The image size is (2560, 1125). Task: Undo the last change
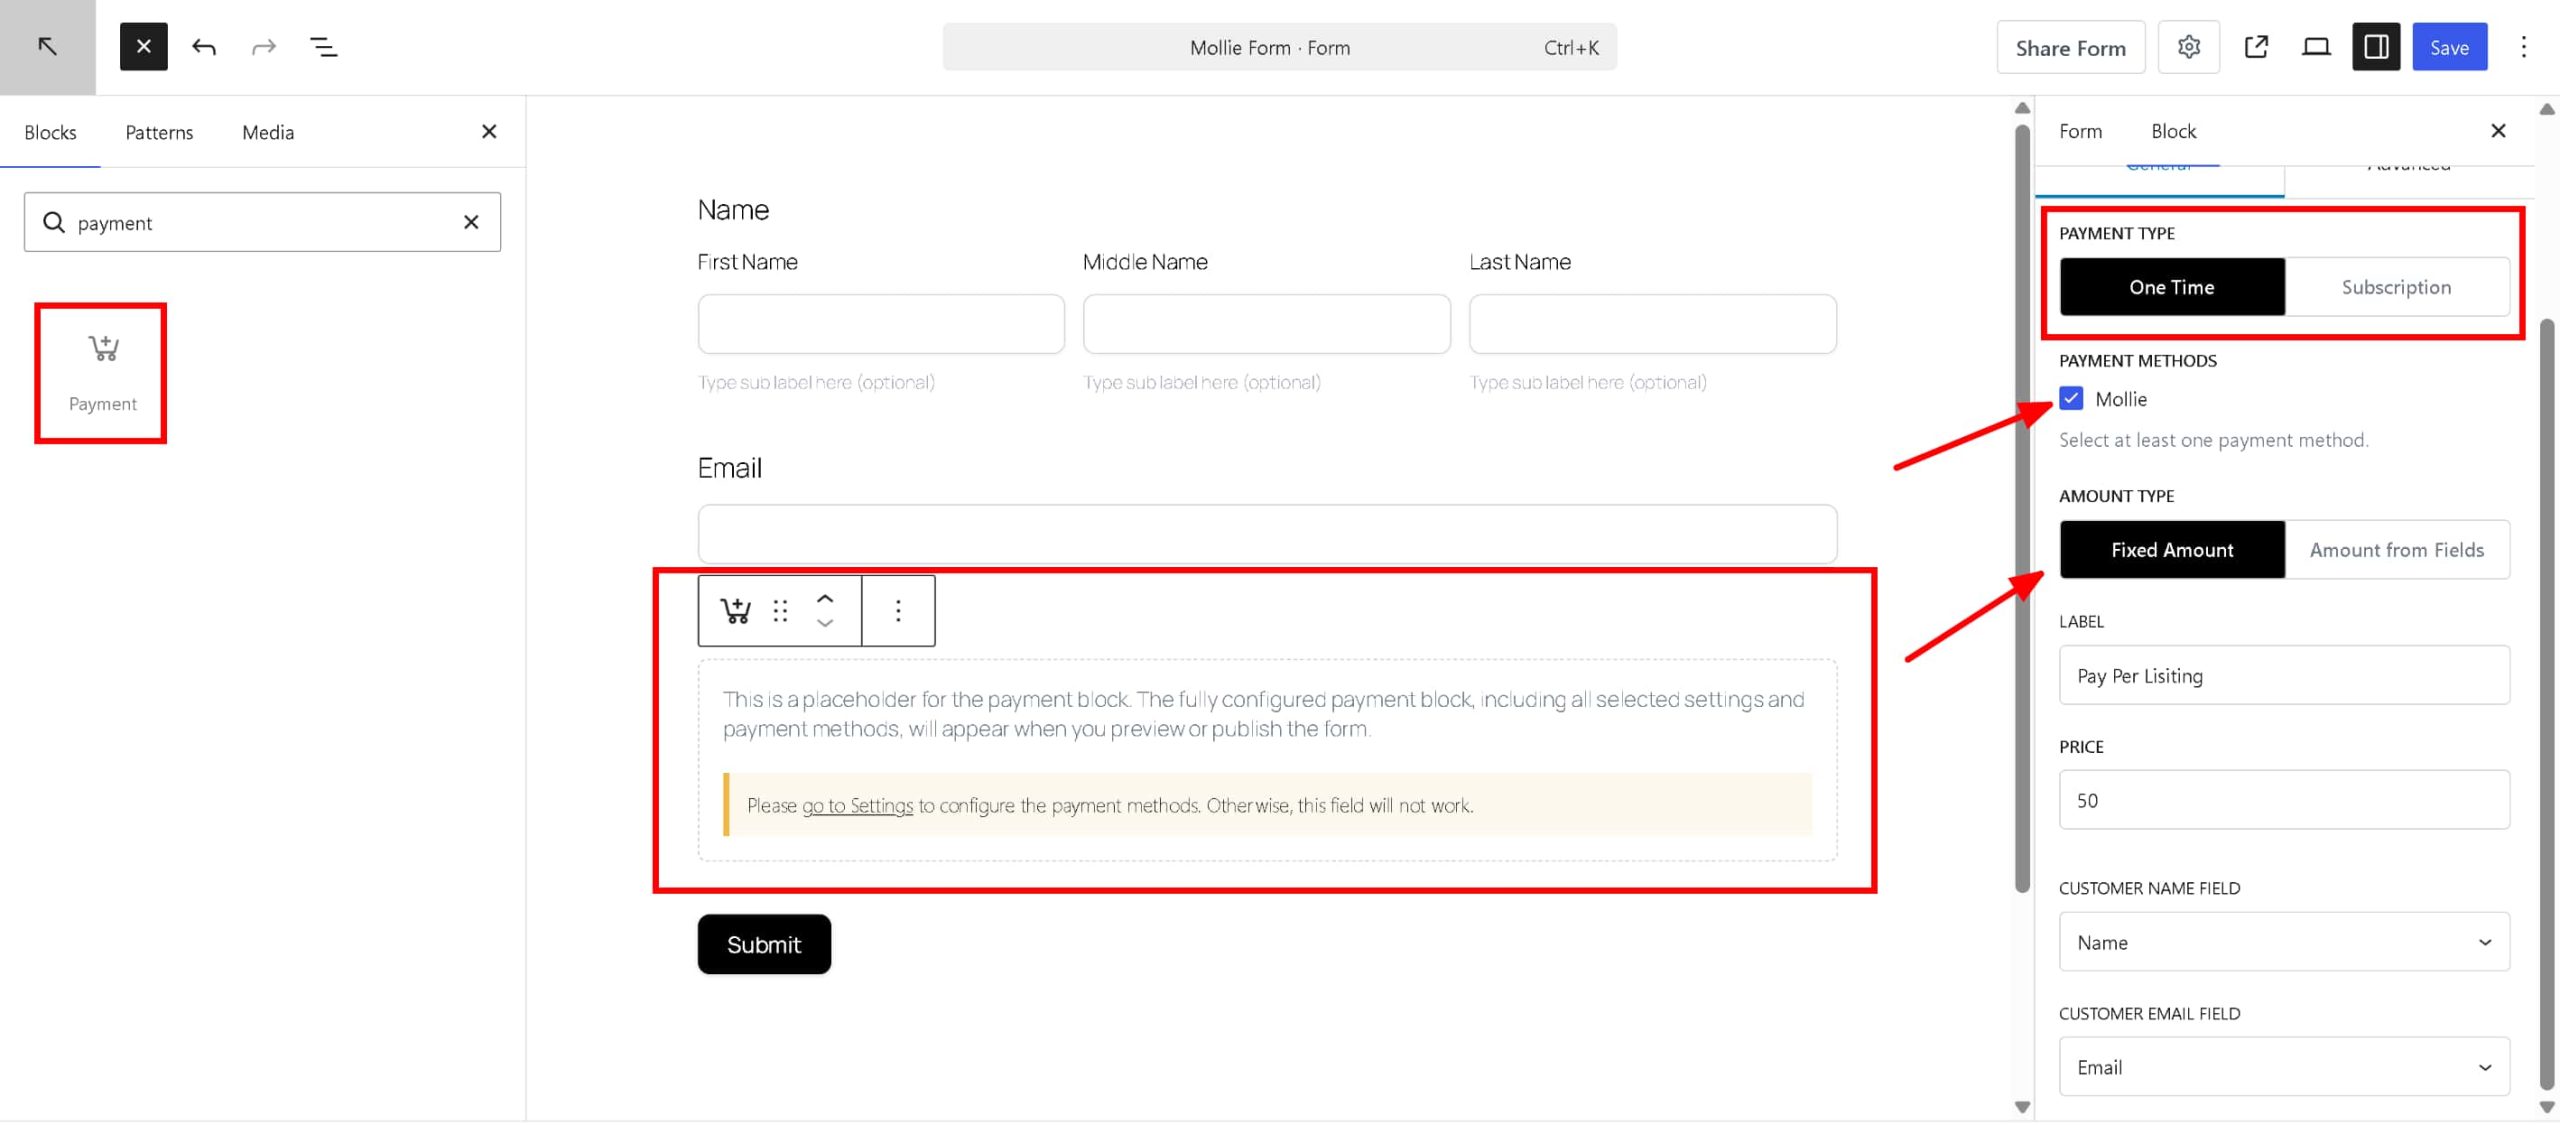204,47
